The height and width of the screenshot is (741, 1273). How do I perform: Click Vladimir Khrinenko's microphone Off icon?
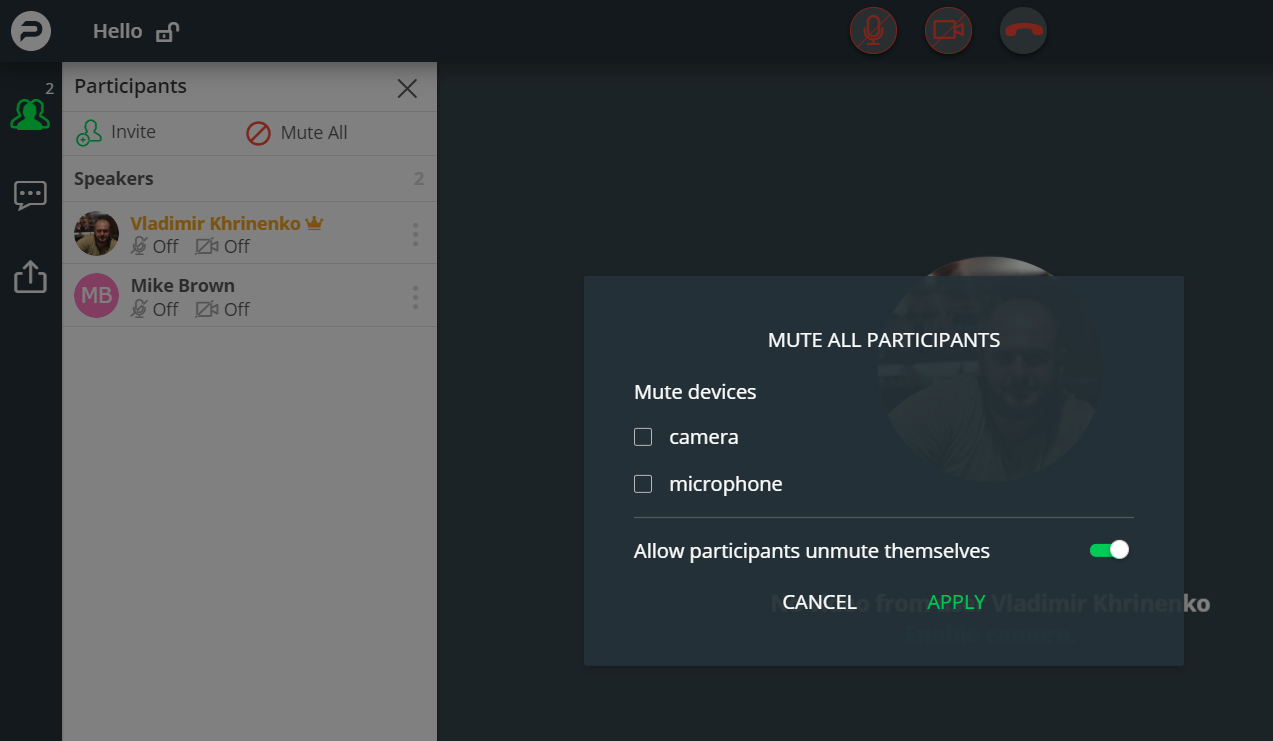point(139,246)
